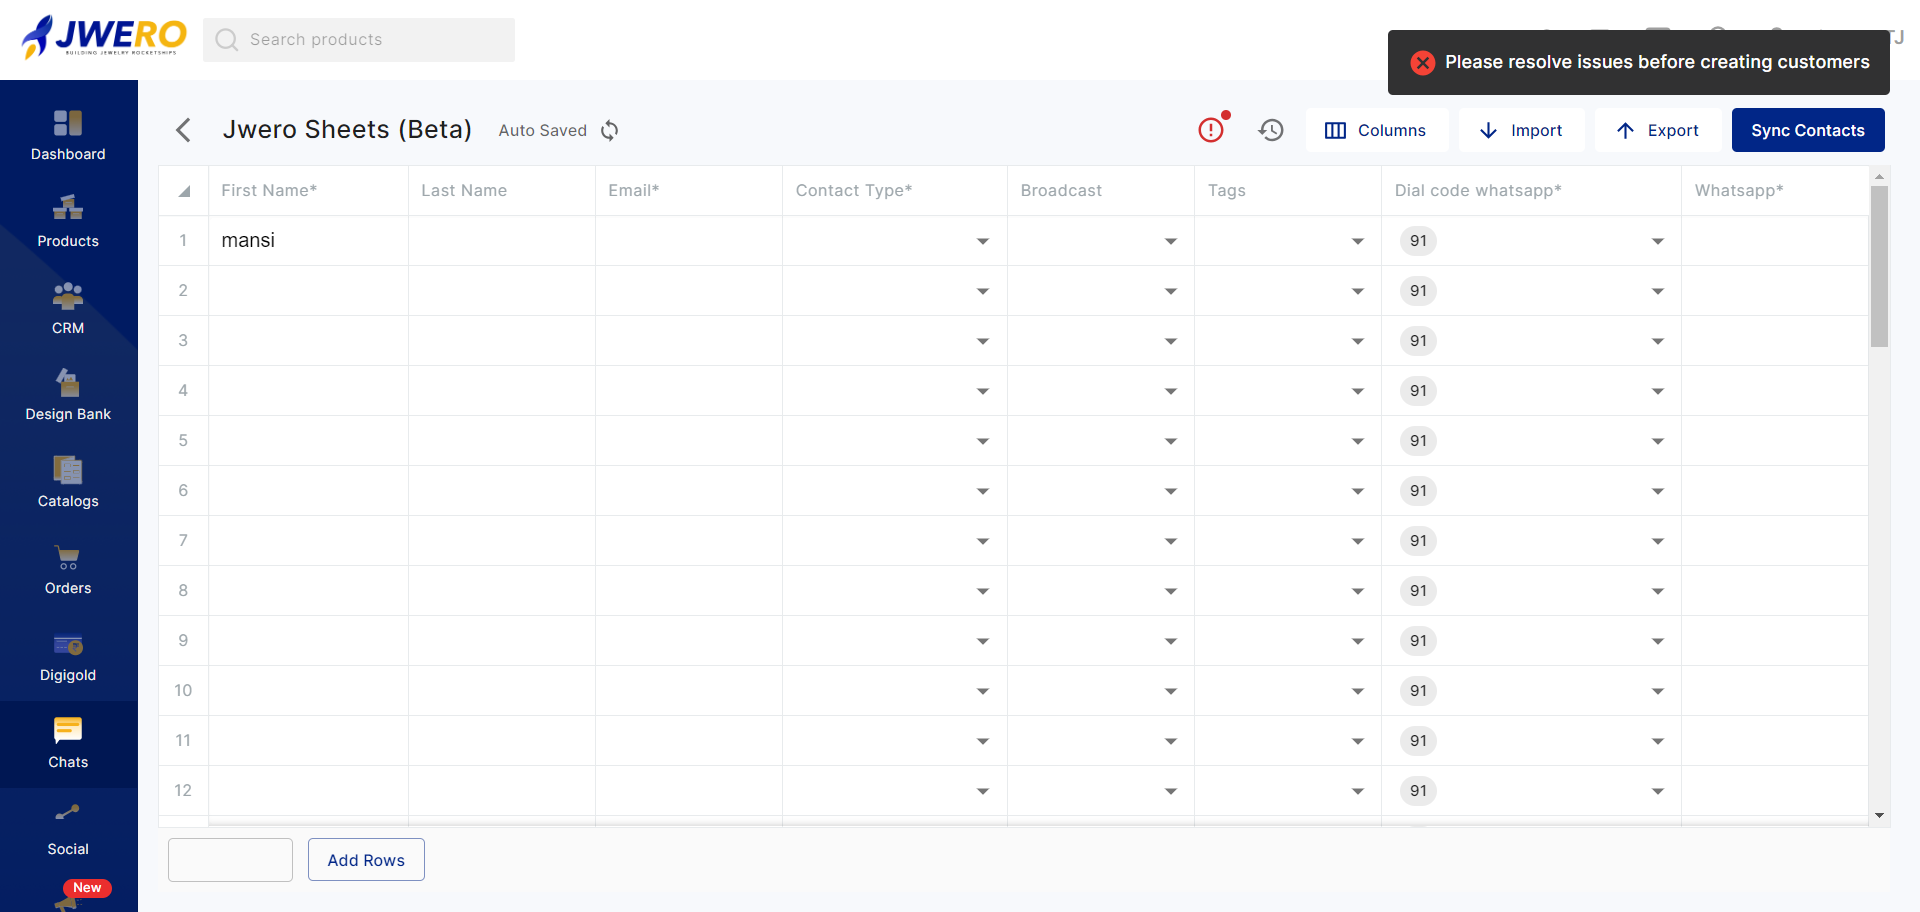Click the Auto Saved refresh icon
This screenshot has height=912, width=1920.
(609, 131)
